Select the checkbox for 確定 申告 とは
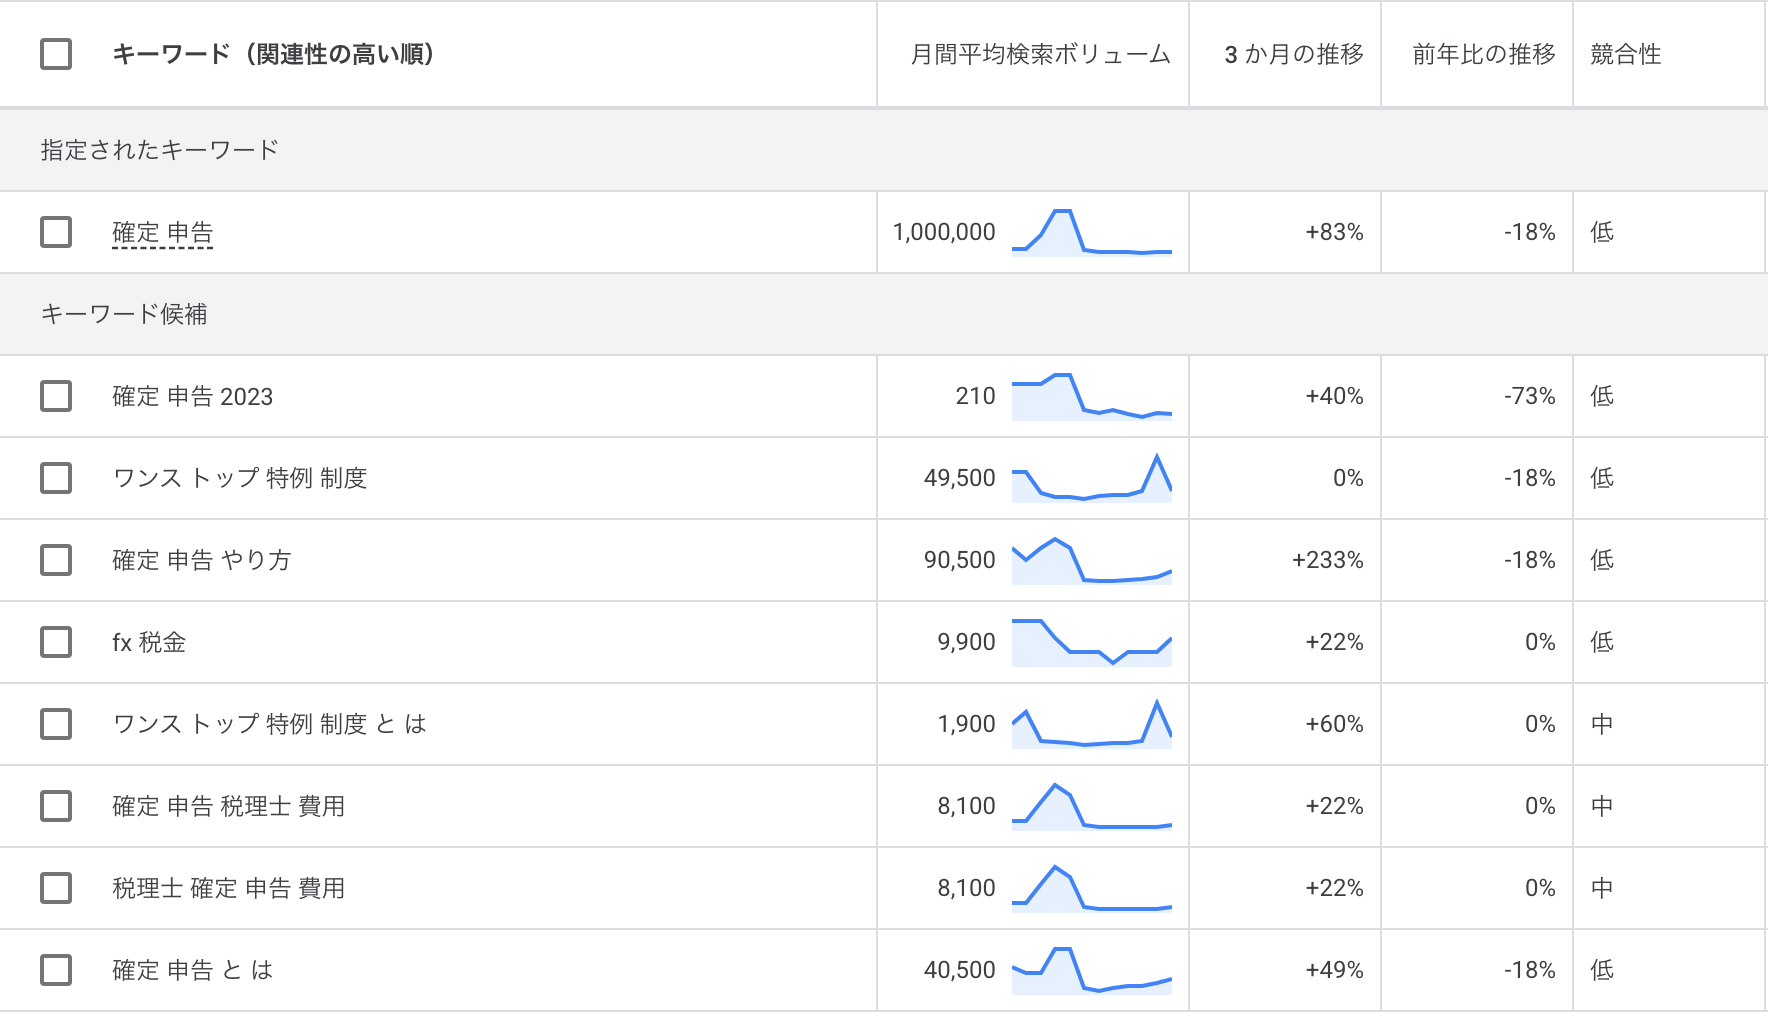The image size is (1768, 1012). coord(56,969)
